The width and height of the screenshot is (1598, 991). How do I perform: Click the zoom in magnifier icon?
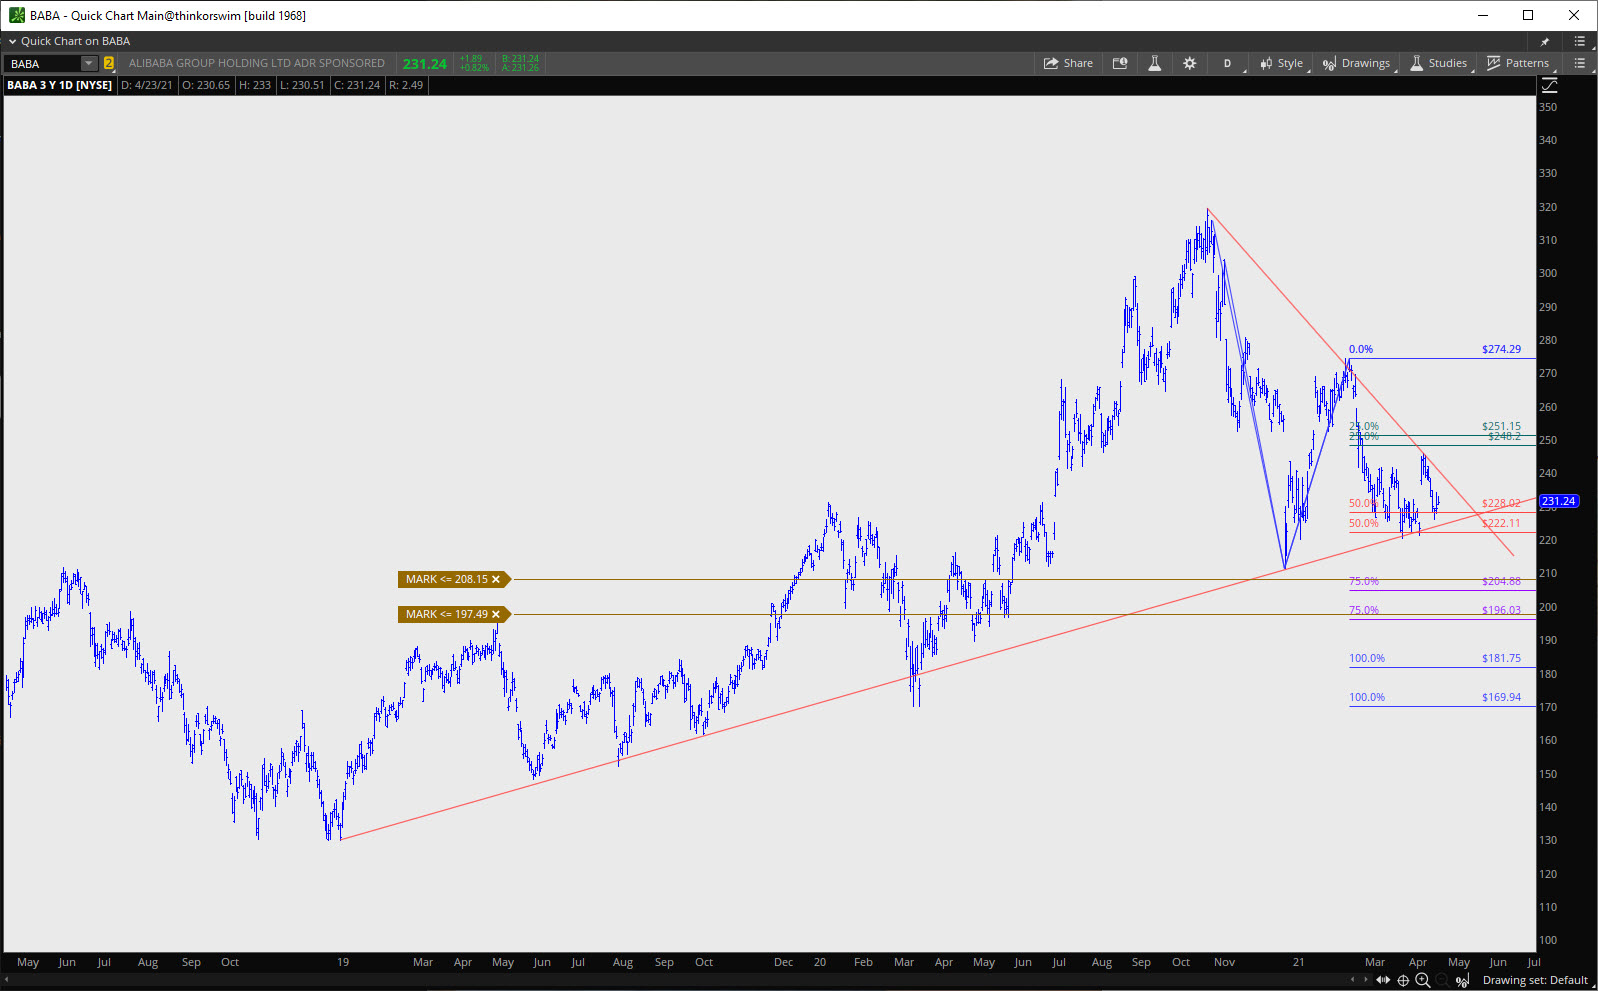coord(1422,980)
